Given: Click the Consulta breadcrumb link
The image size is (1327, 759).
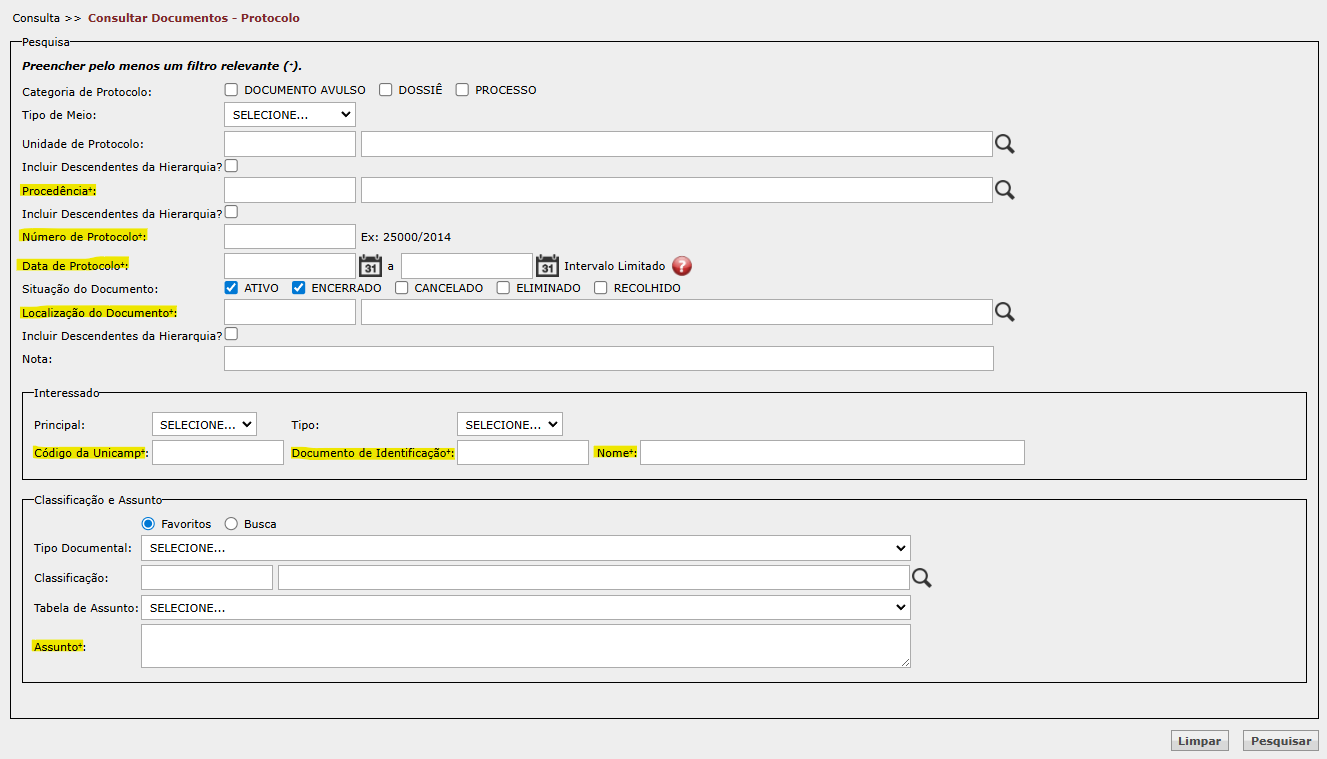Looking at the screenshot, I should click(x=36, y=18).
